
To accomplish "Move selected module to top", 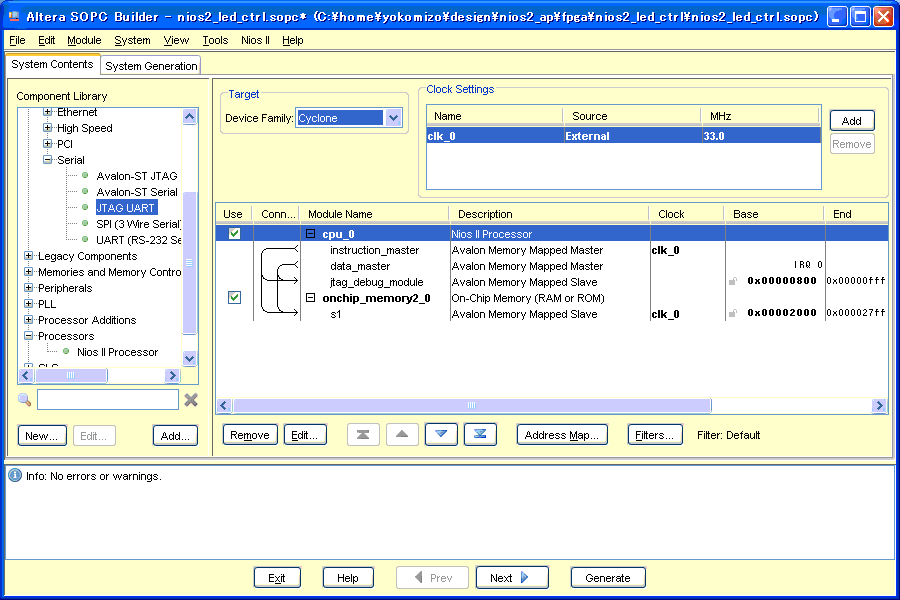I will pos(363,435).
